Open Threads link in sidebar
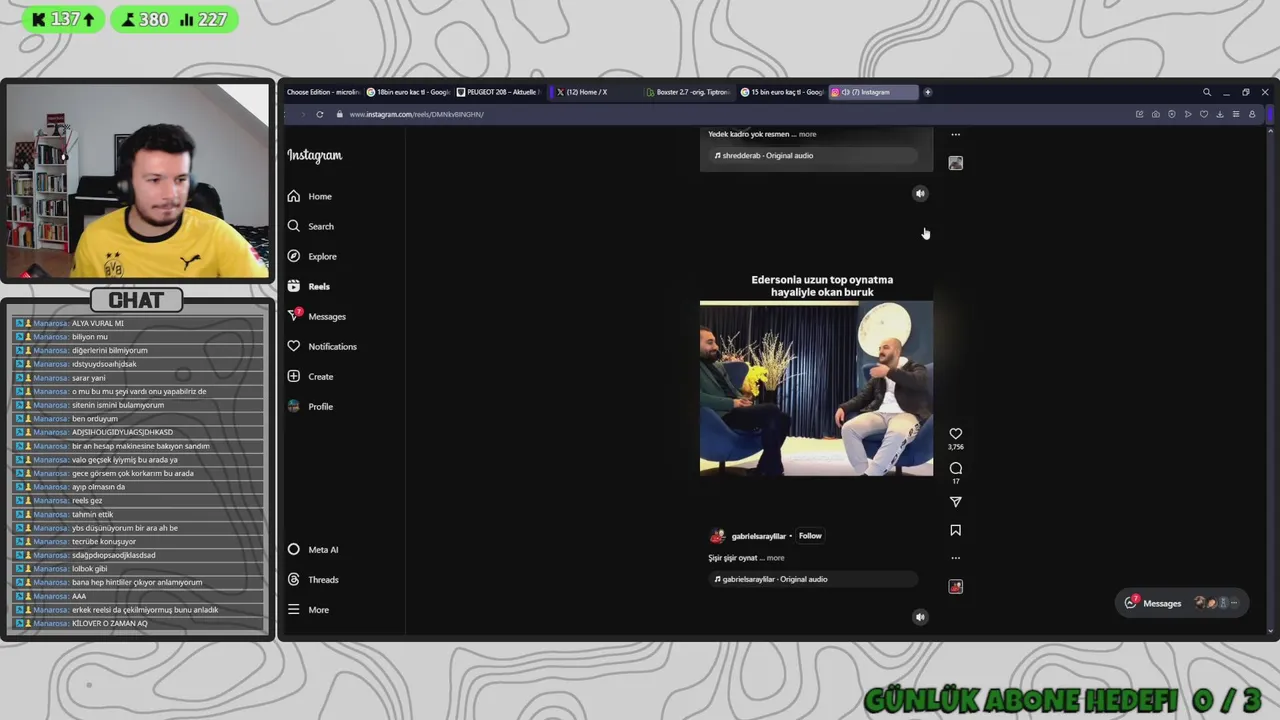The width and height of the screenshot is (1280, 720). pos(312,579)
